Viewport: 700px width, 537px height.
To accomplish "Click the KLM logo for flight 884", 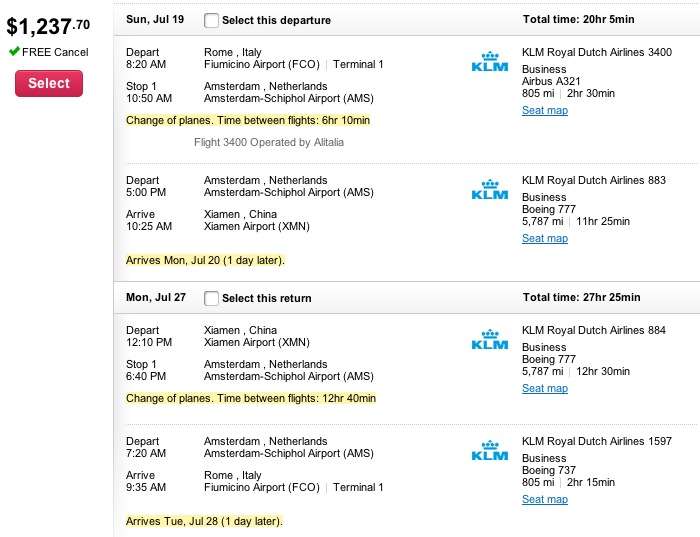I will pyautogui.click(x=490, y=340).
